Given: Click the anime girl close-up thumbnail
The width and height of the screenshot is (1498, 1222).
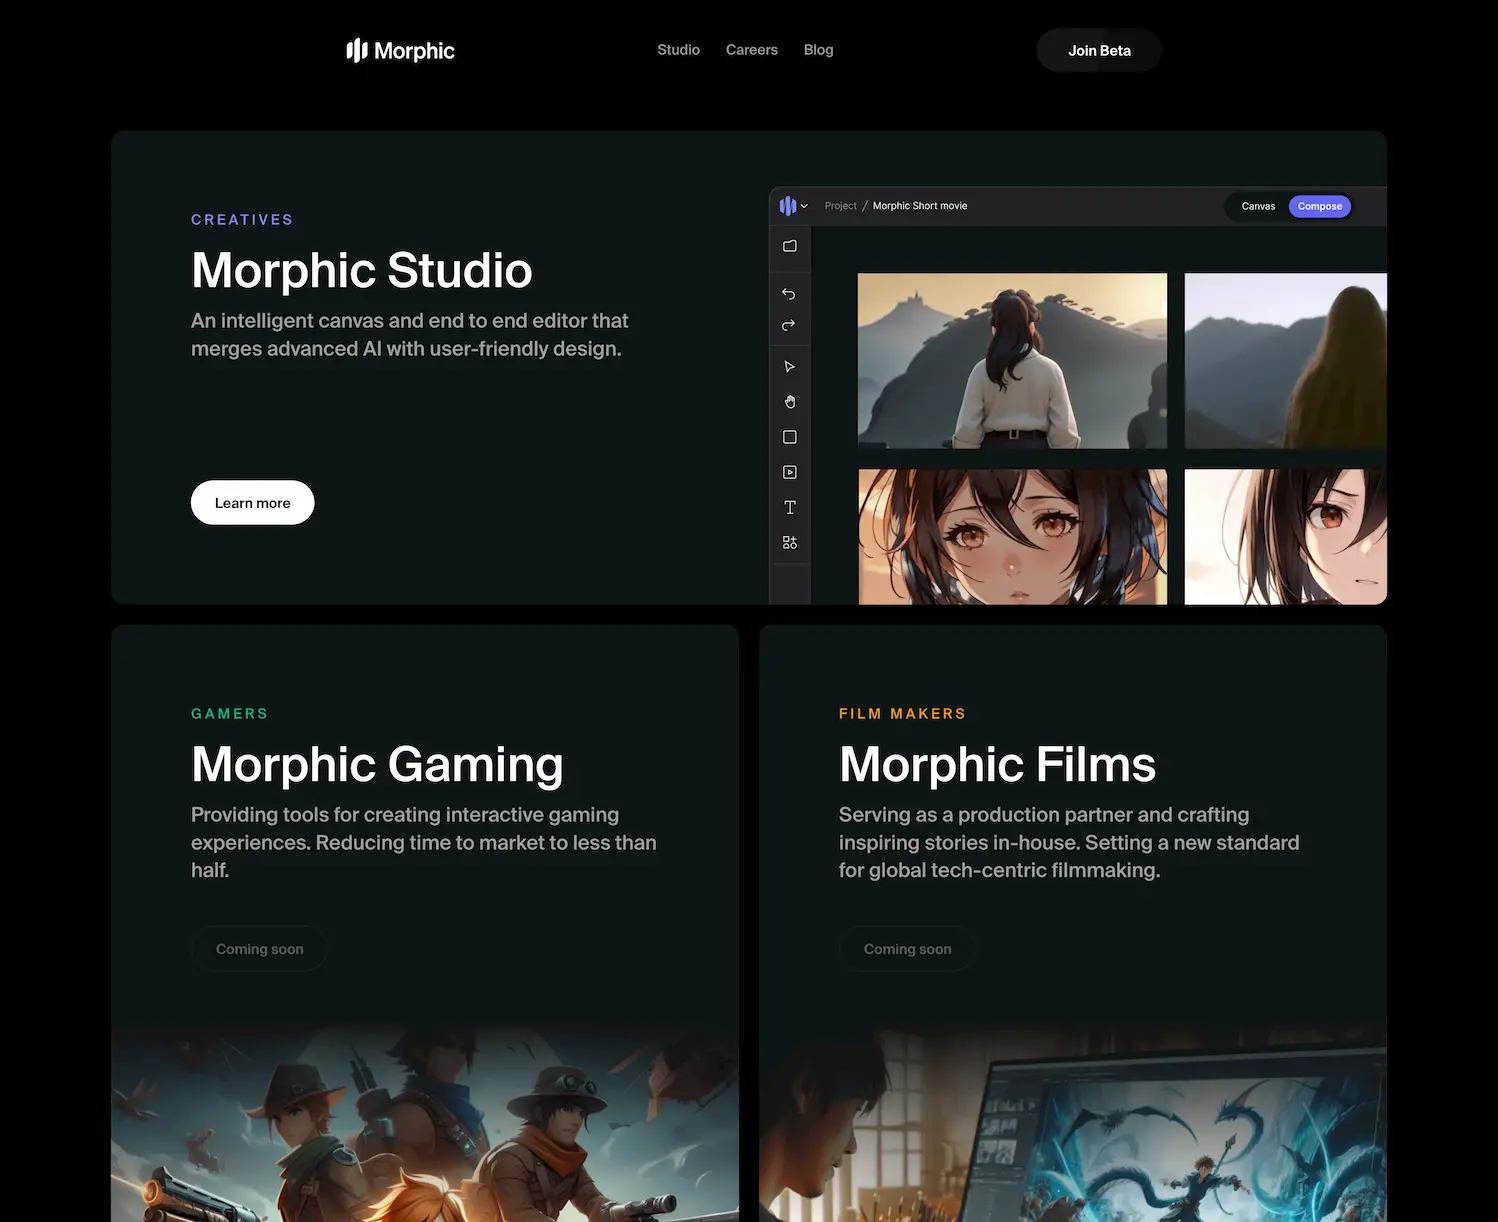Looking at the screenshot, I should (x=1012, y=537).
